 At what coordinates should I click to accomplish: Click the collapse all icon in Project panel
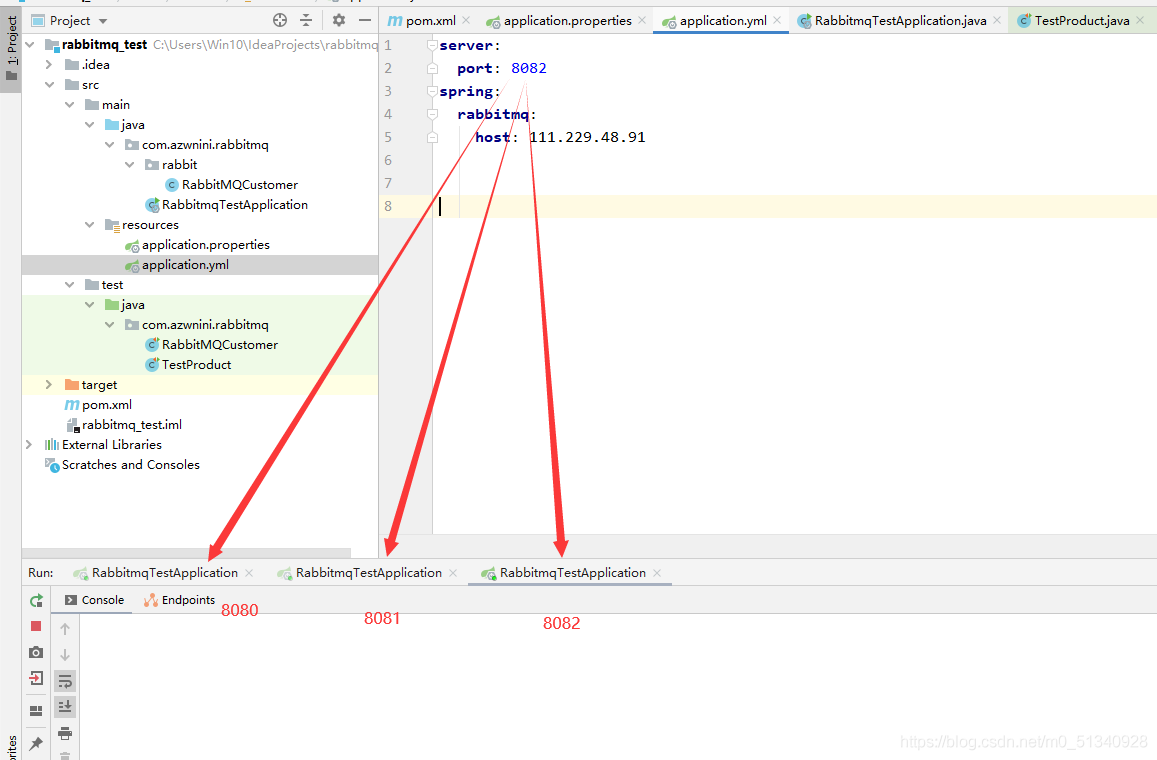(x=306, y=21)
